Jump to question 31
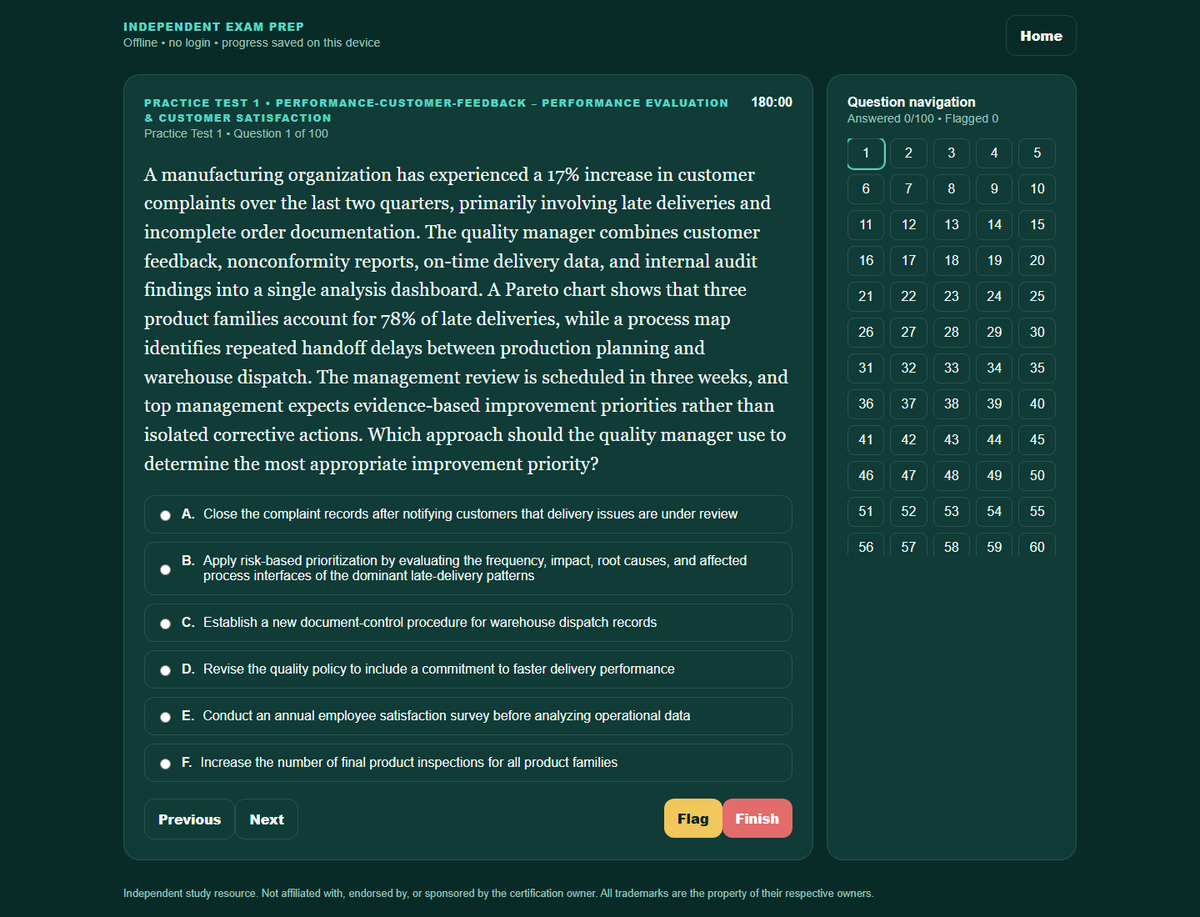The height and width of the screenshot is (917, 1200). click(x=866, y=369)
